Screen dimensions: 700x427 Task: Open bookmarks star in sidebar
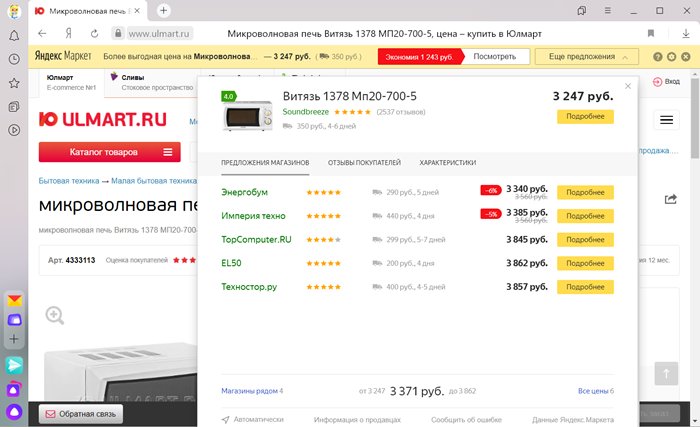[14, 83]
